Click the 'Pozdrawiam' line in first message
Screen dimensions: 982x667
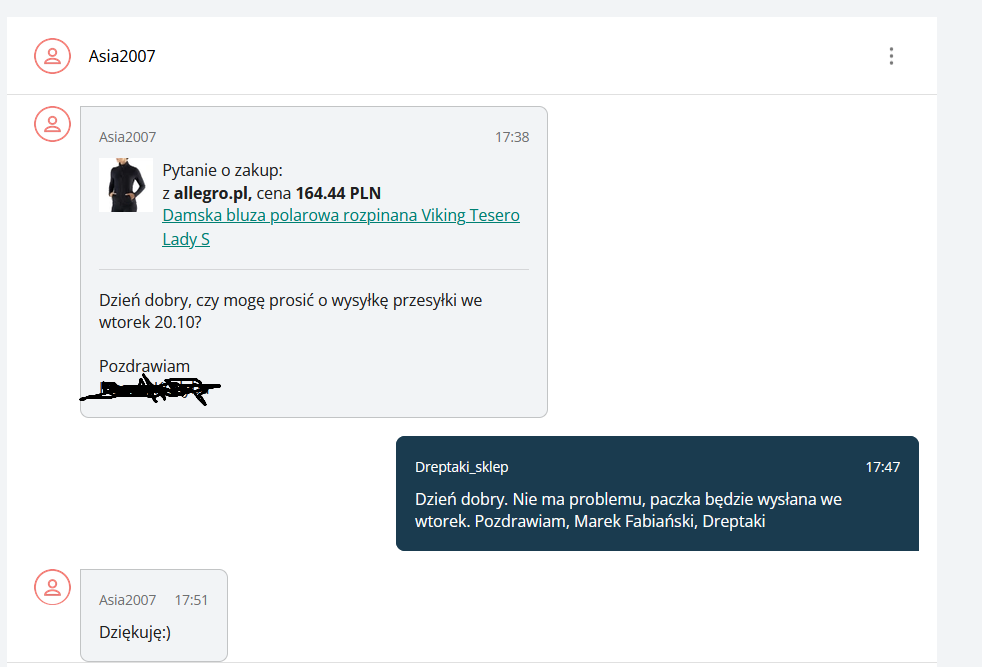pos(144,366)
